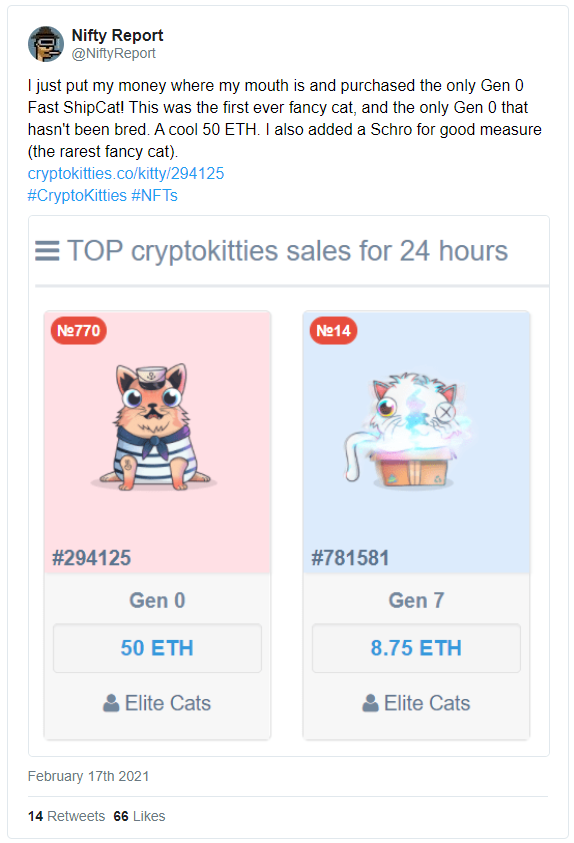Click the February 17th 2021 timestamp

click(88, 776)
